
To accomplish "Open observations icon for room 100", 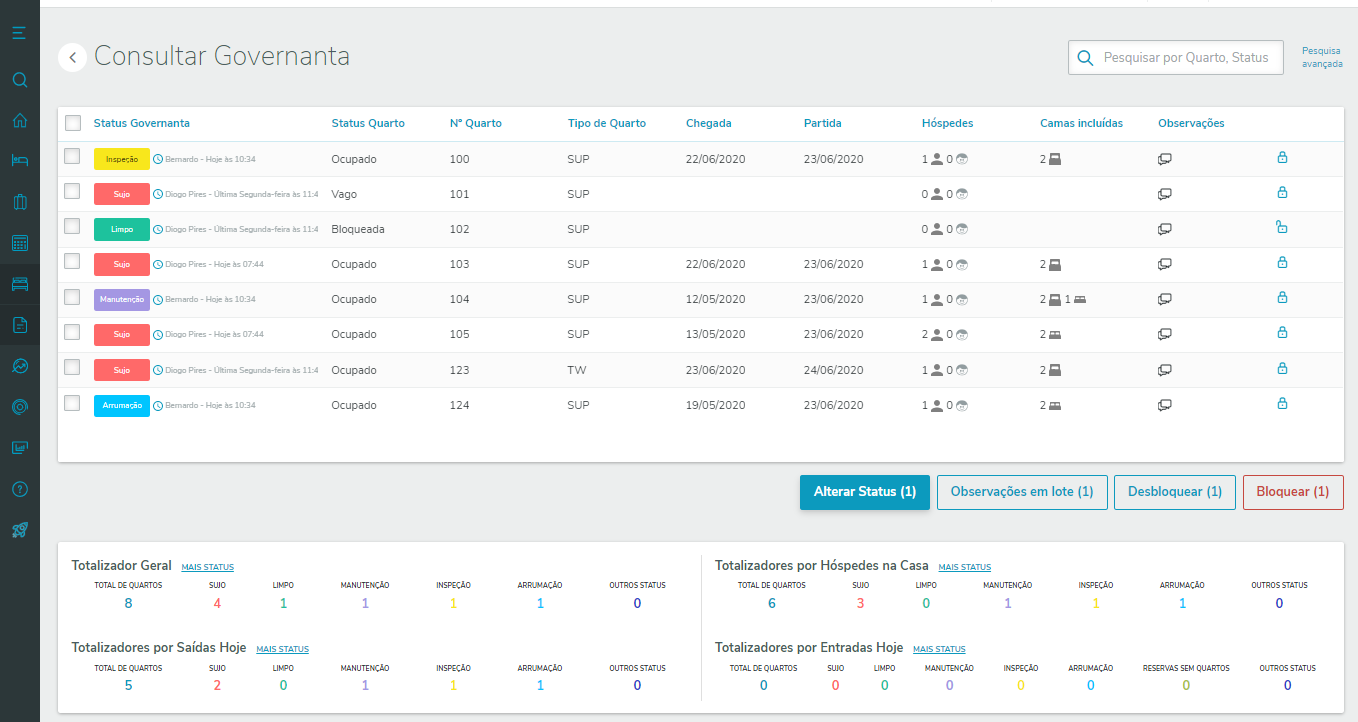I will click(1164, 159).
